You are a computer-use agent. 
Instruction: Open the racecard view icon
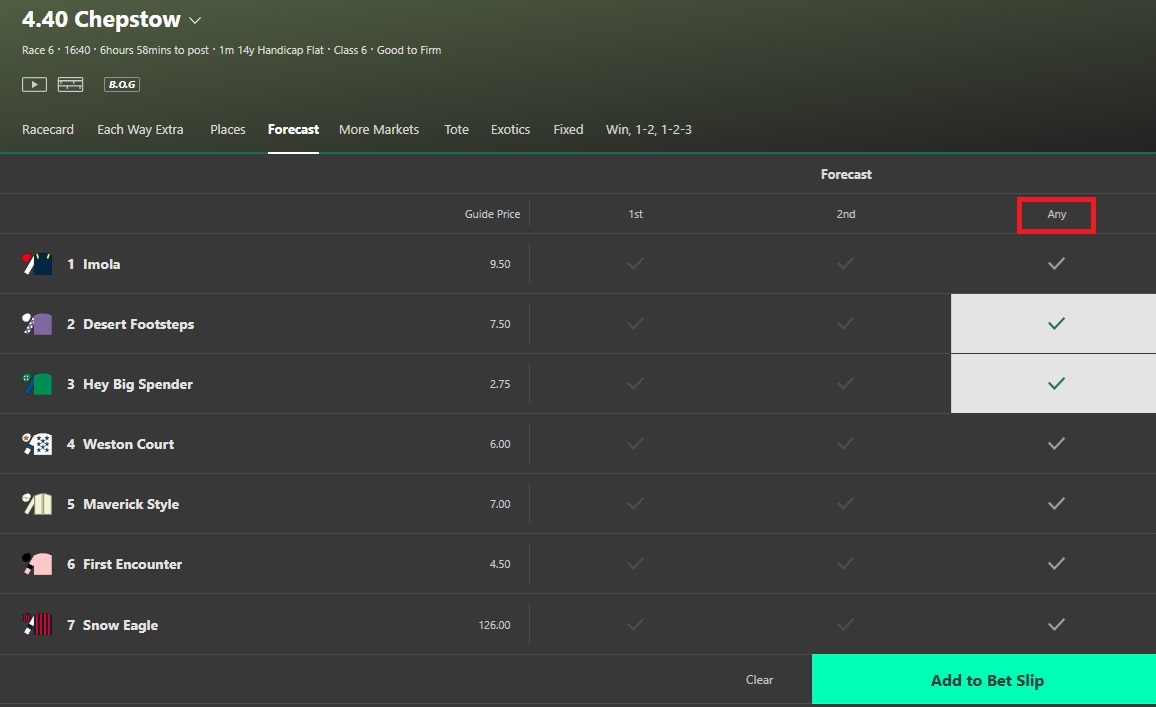[70, 84]
